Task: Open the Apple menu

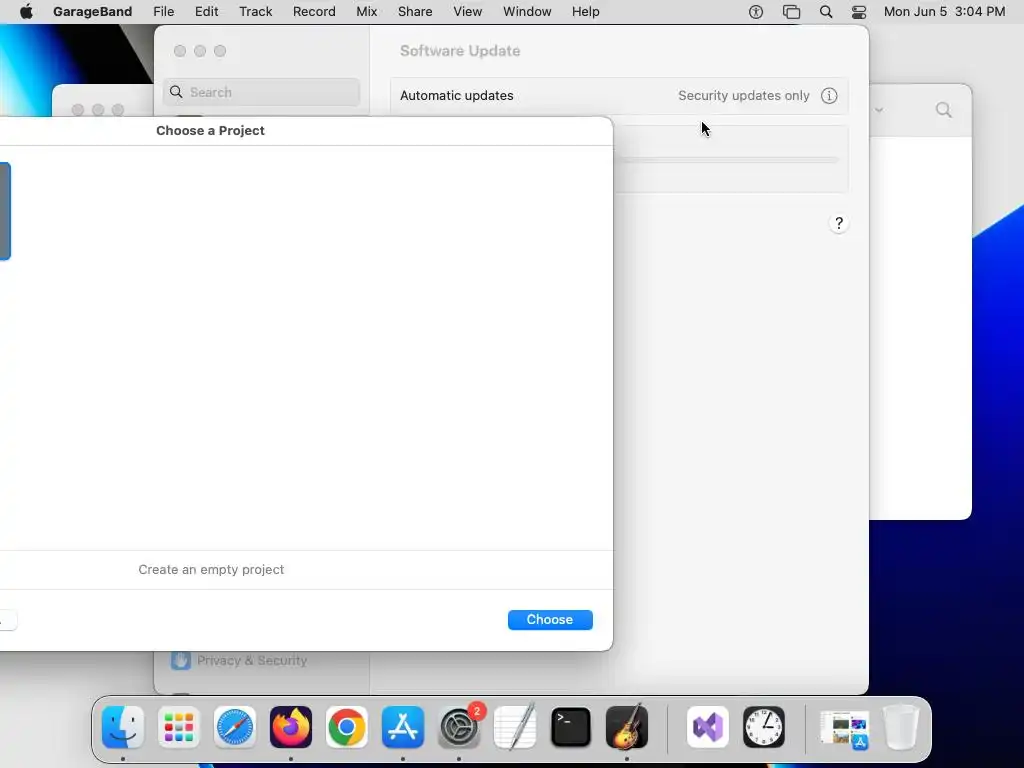Action: pyautogui.click(x=26, y=11)
